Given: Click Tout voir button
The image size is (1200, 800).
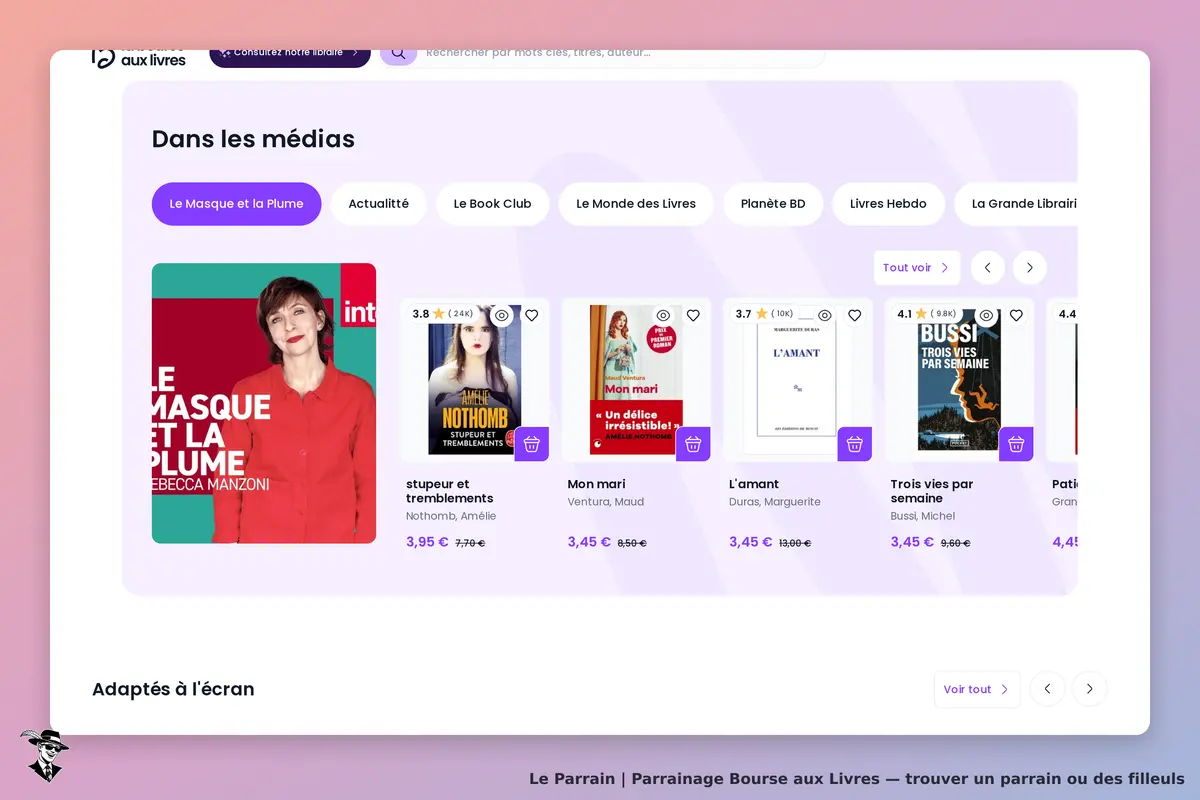Looking at the screenshot, I should (917, 268).
